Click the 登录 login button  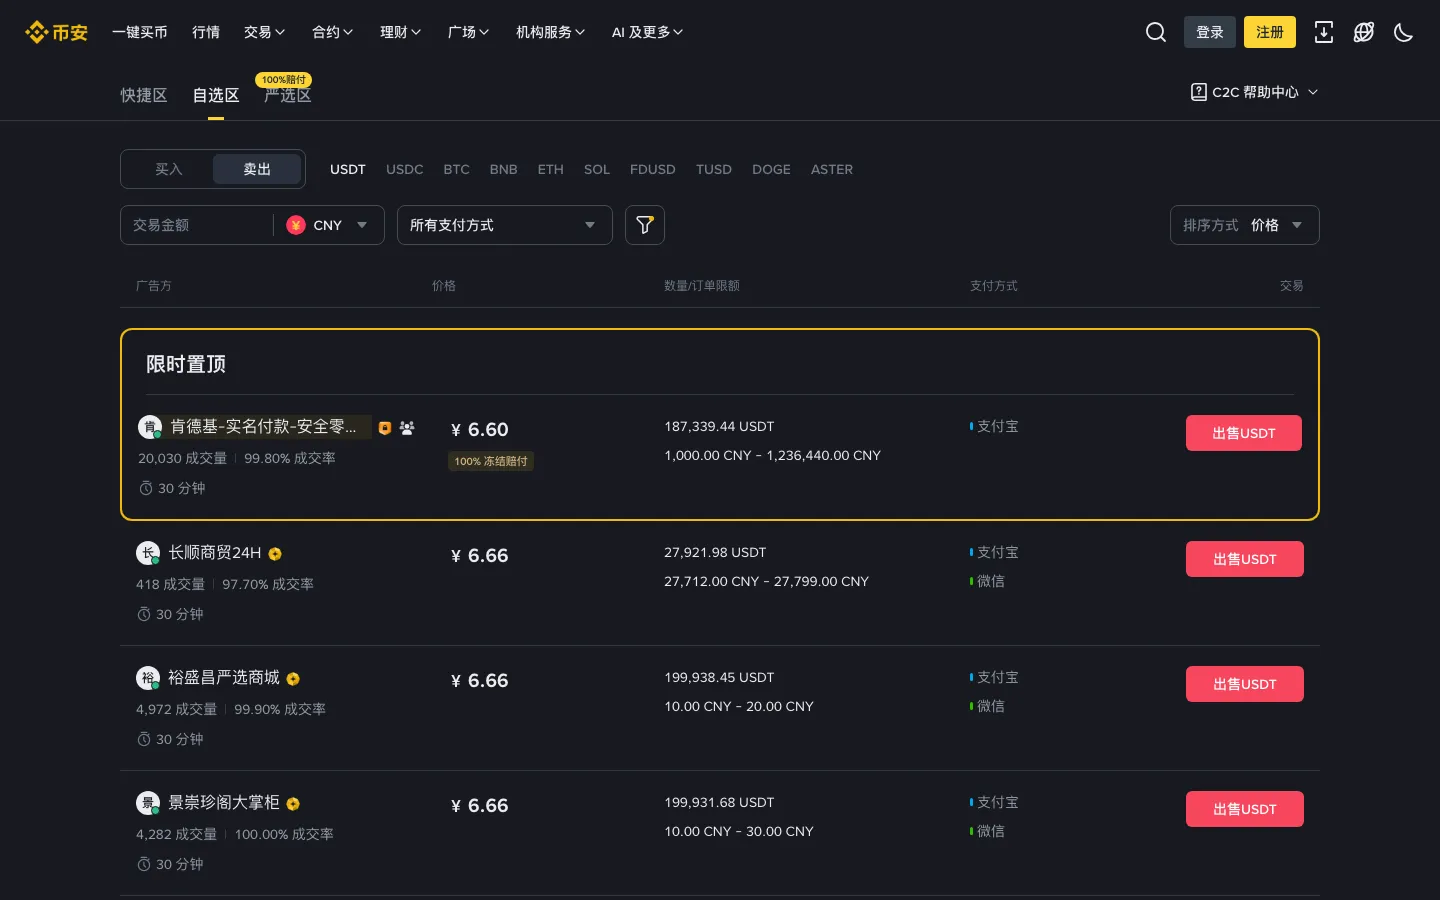pyautogui.click(x=1210, y=32)
